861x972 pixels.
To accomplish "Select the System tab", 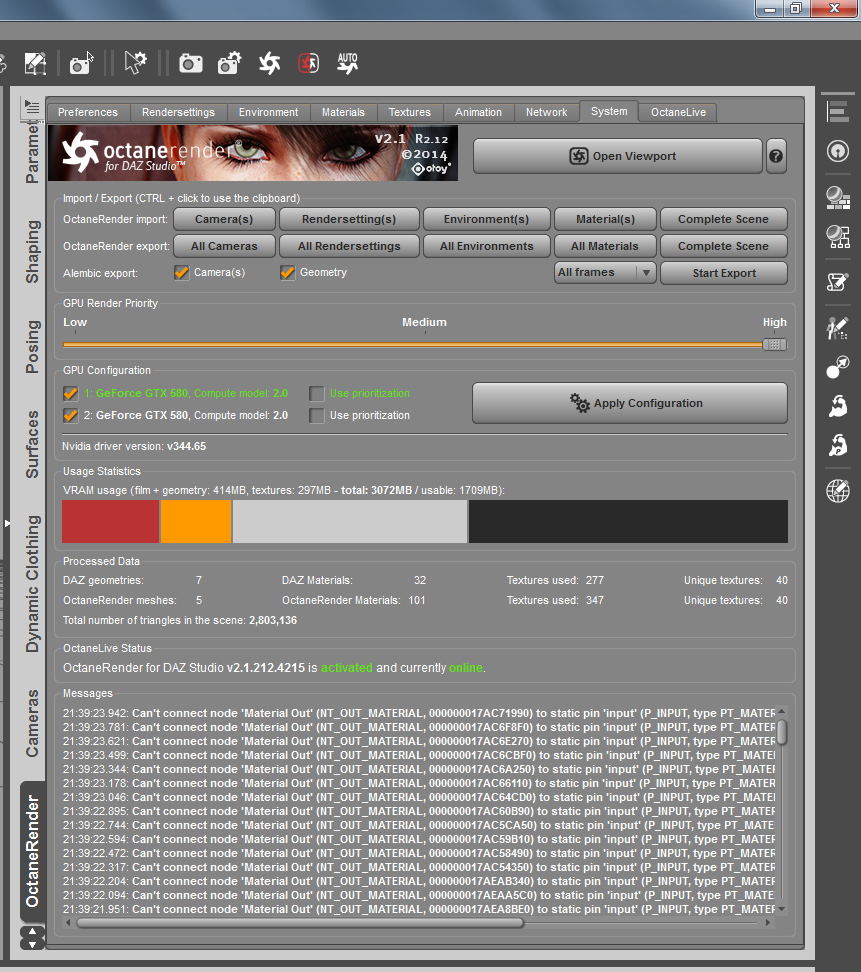I will (609, 111).
